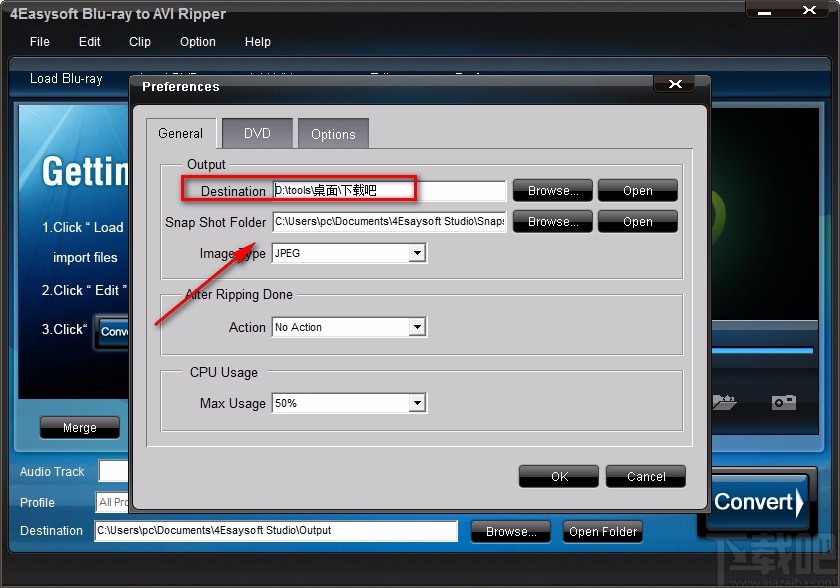Viewport: 840px width, 588px height.
Task: Switch to the General tab
Action: tap(181, 133)
